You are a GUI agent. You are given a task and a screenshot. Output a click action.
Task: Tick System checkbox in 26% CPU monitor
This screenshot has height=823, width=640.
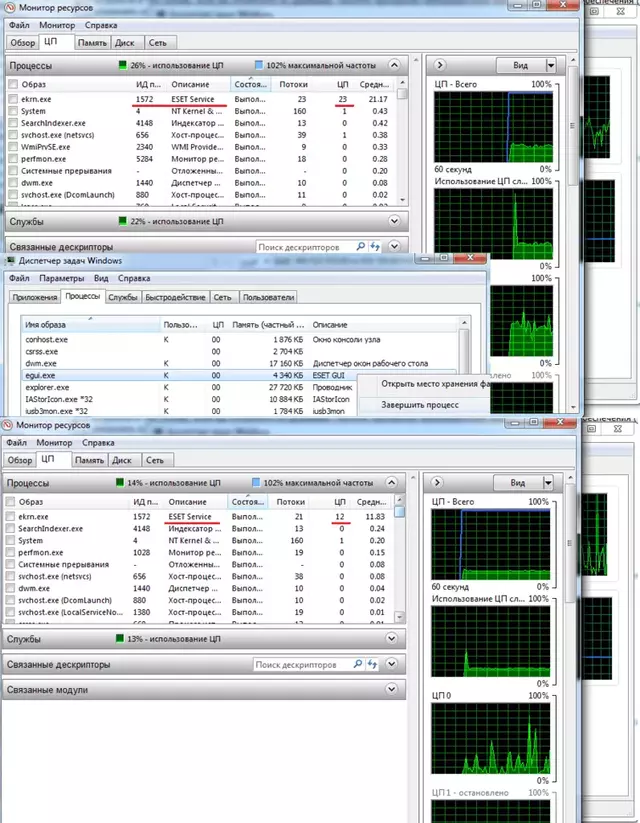[13, 111]
